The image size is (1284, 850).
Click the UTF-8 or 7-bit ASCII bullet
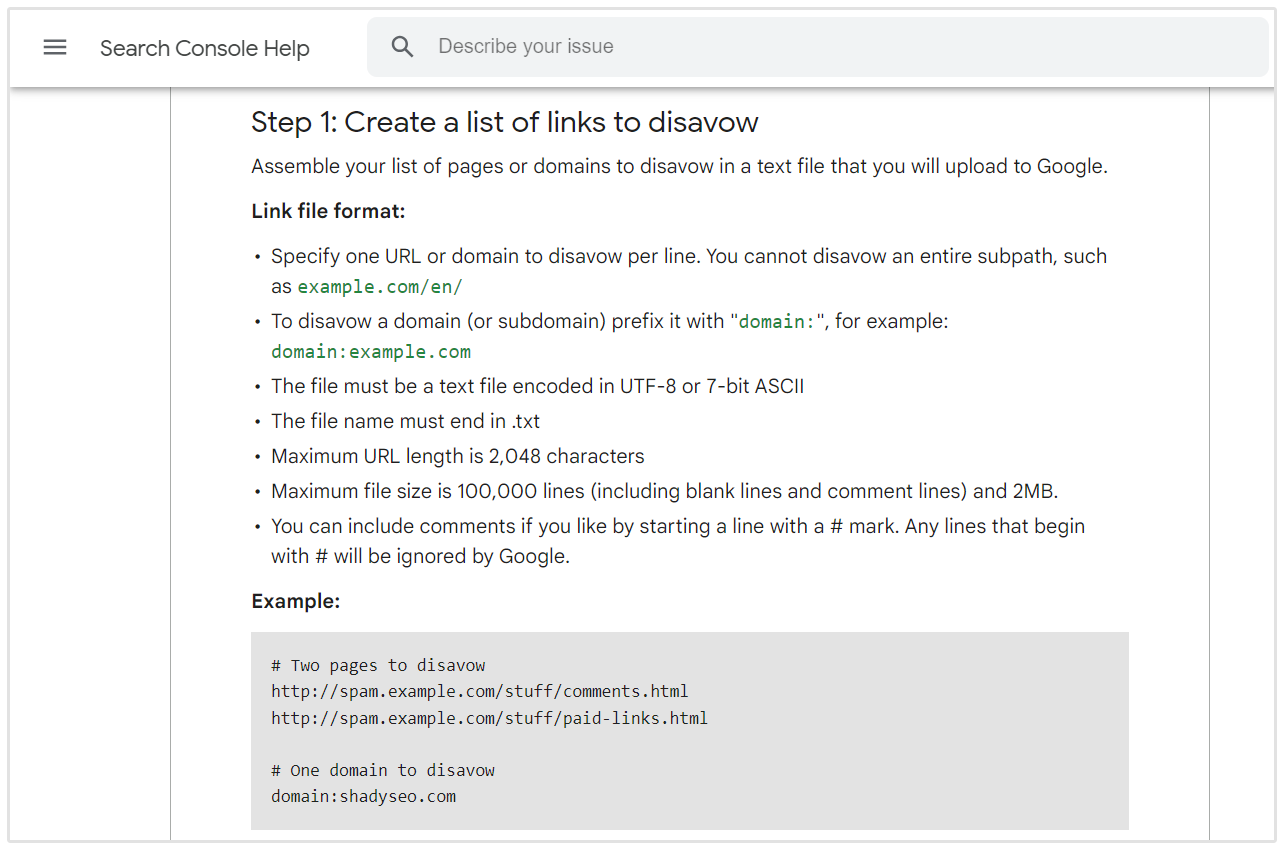coord(537,386)
